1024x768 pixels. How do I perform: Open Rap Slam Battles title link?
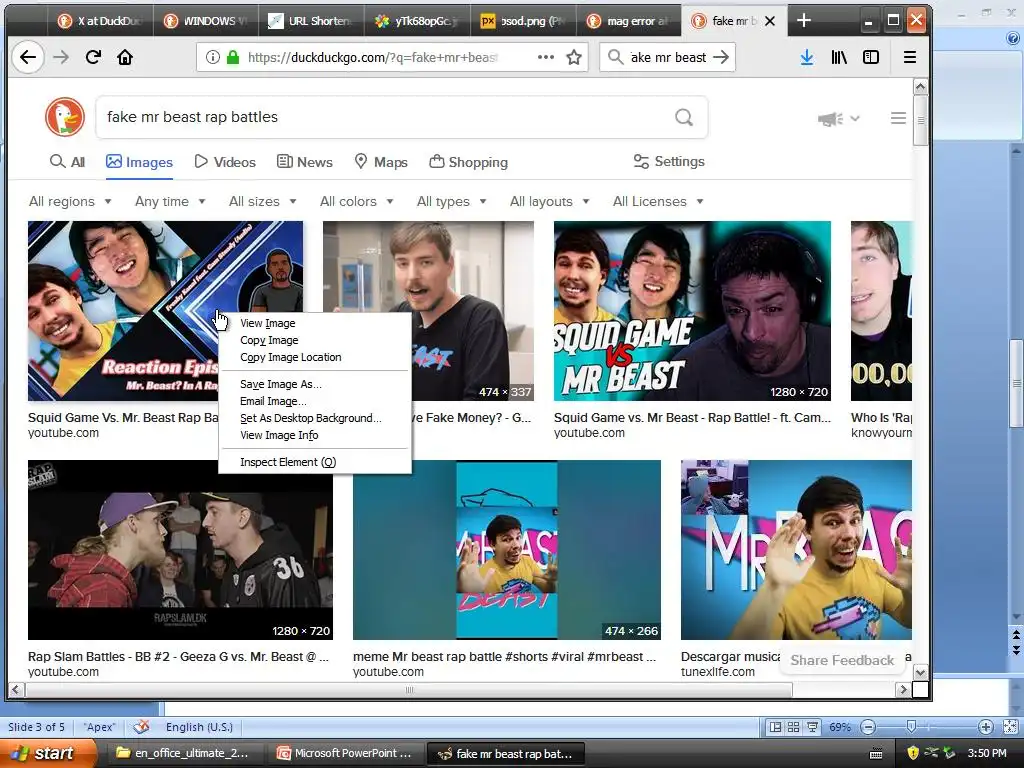pyautogui.click(x=178, y=656)
